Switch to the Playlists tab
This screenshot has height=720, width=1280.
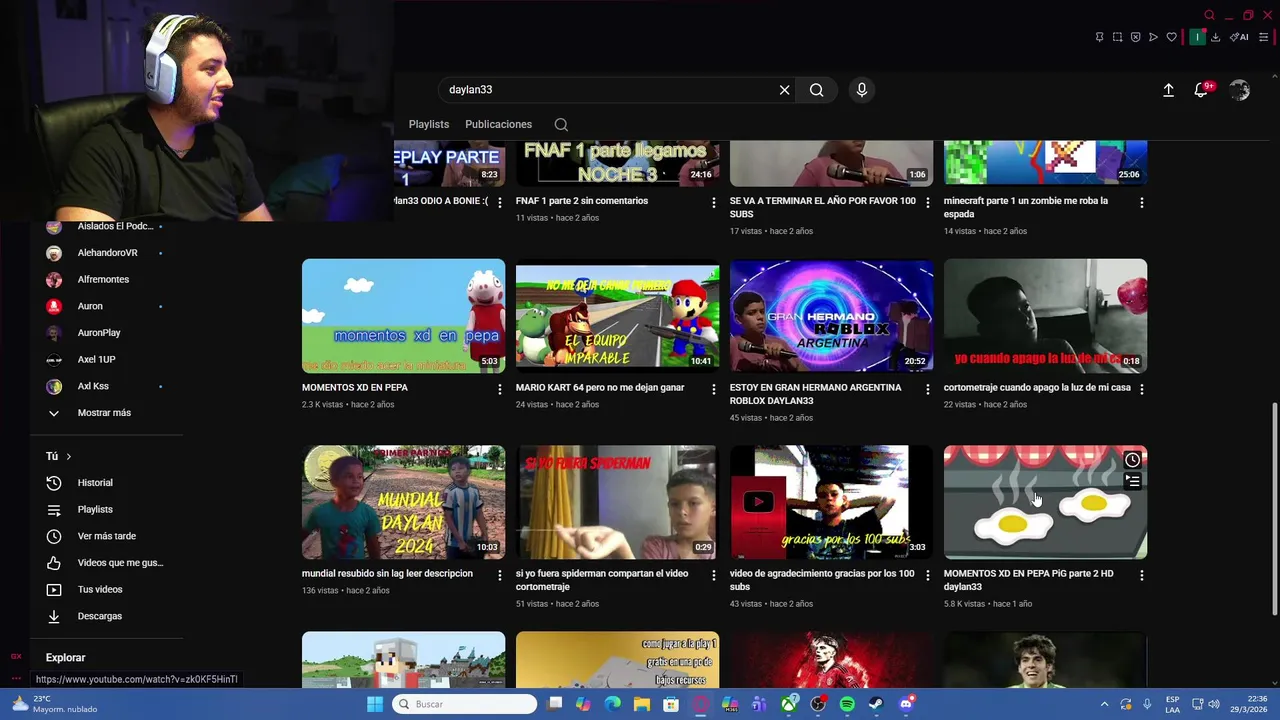pyautogui.click(x=429, y=125)
